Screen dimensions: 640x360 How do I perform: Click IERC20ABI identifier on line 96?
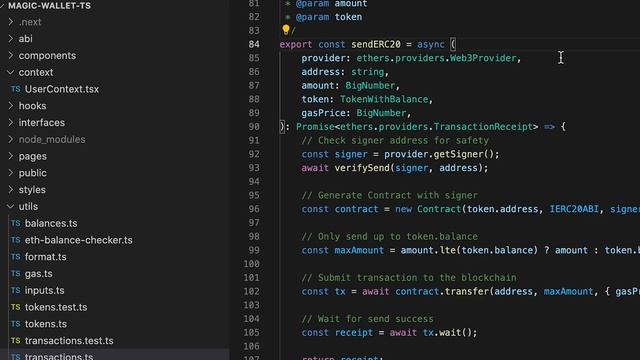[x=573, y=209]
